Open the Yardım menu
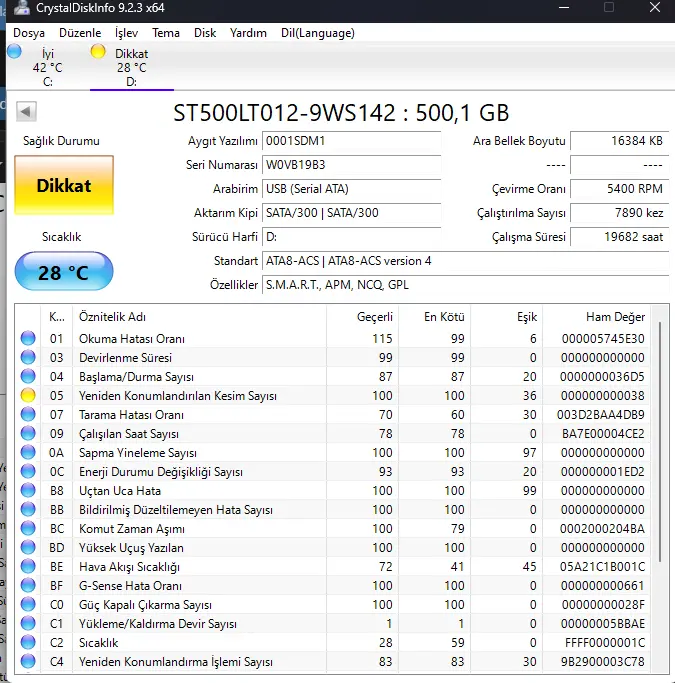675x683 pixels. (248, 33)
